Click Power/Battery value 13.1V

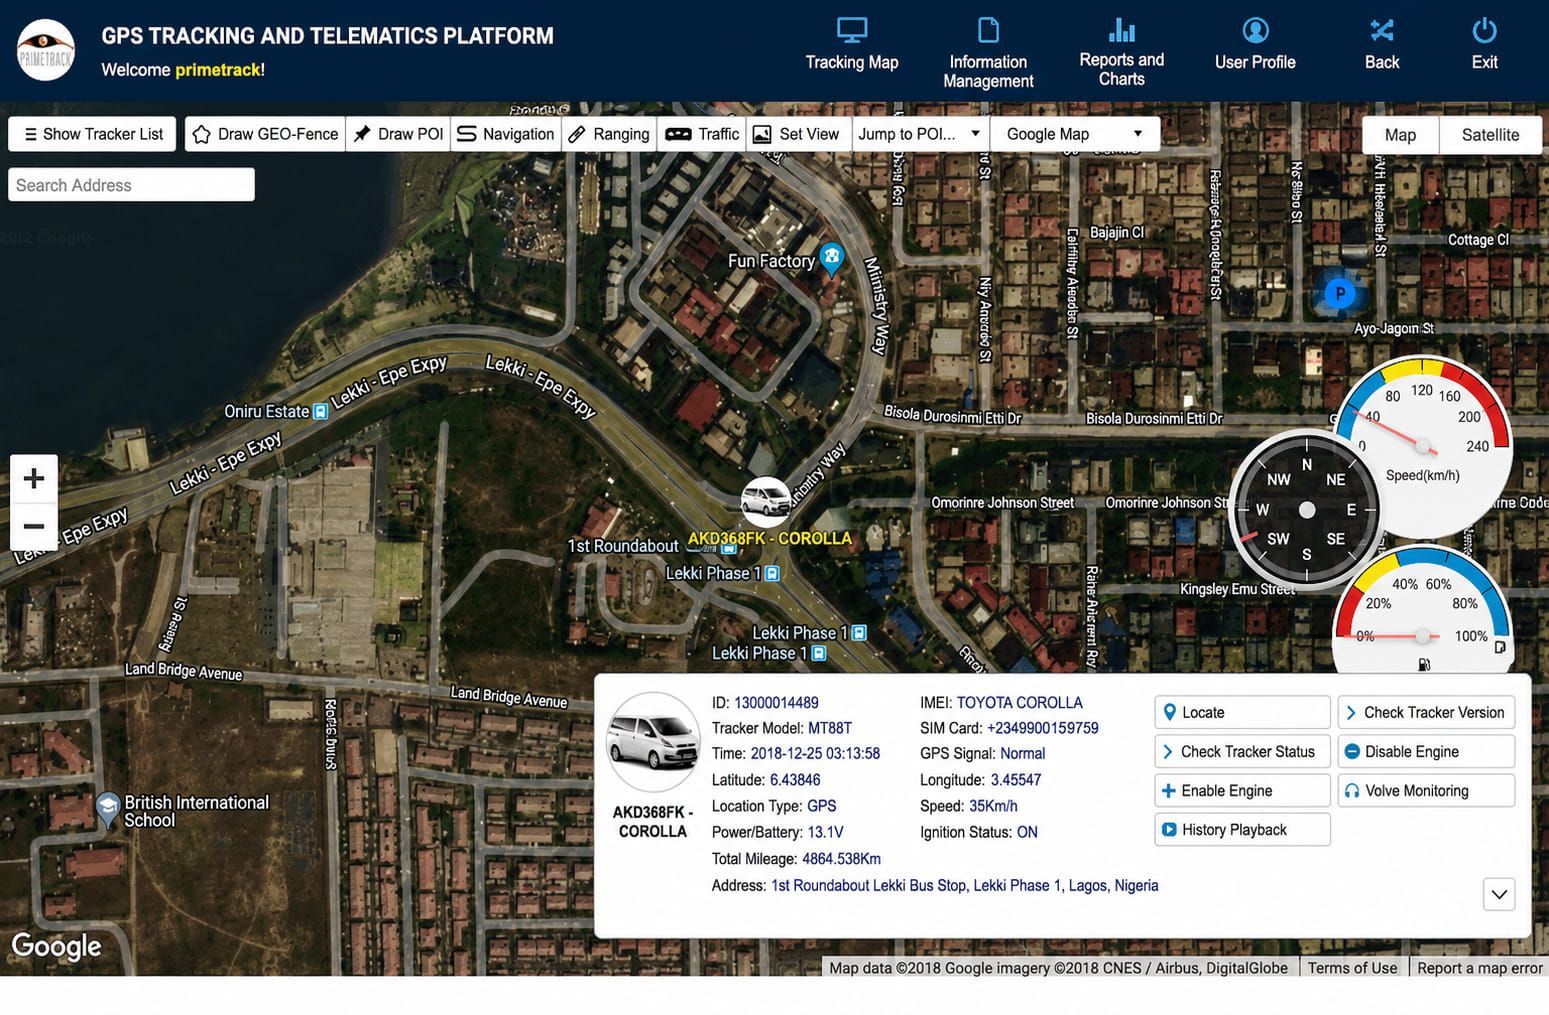(825, 832)
